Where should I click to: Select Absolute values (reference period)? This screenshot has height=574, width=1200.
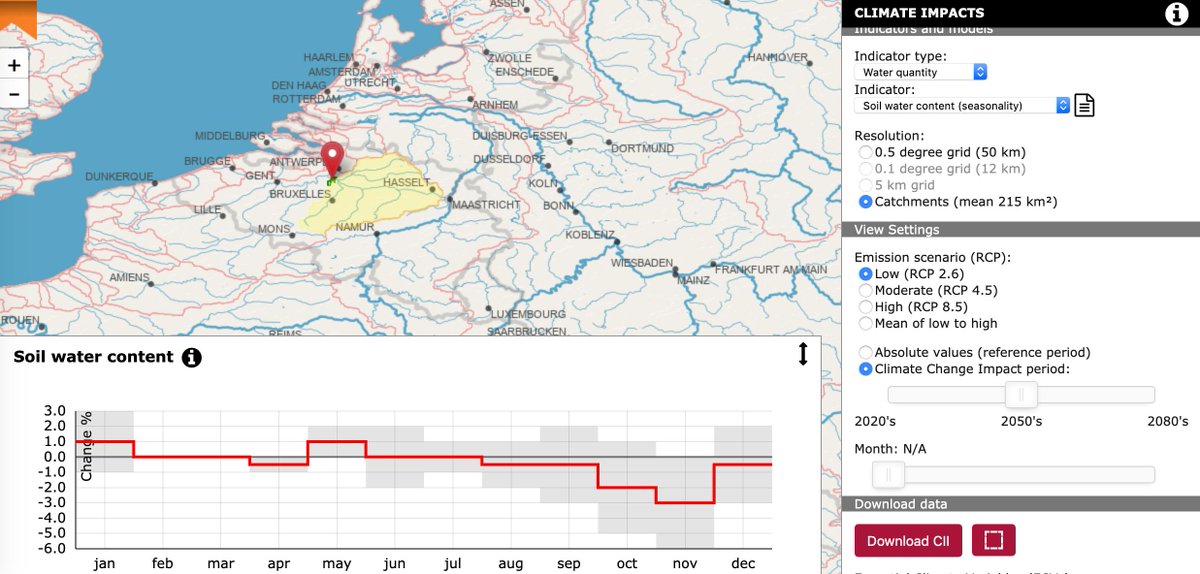(866, 352)
